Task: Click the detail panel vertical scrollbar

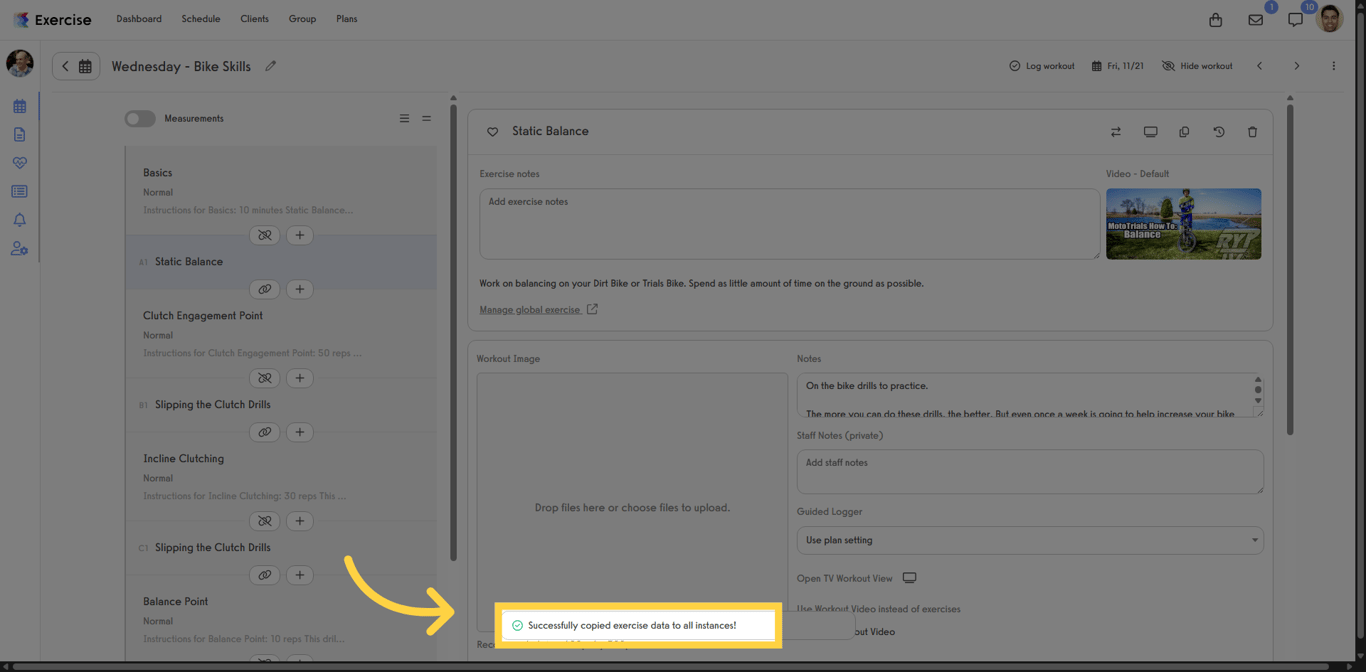Action: (x=1290, y=270)
